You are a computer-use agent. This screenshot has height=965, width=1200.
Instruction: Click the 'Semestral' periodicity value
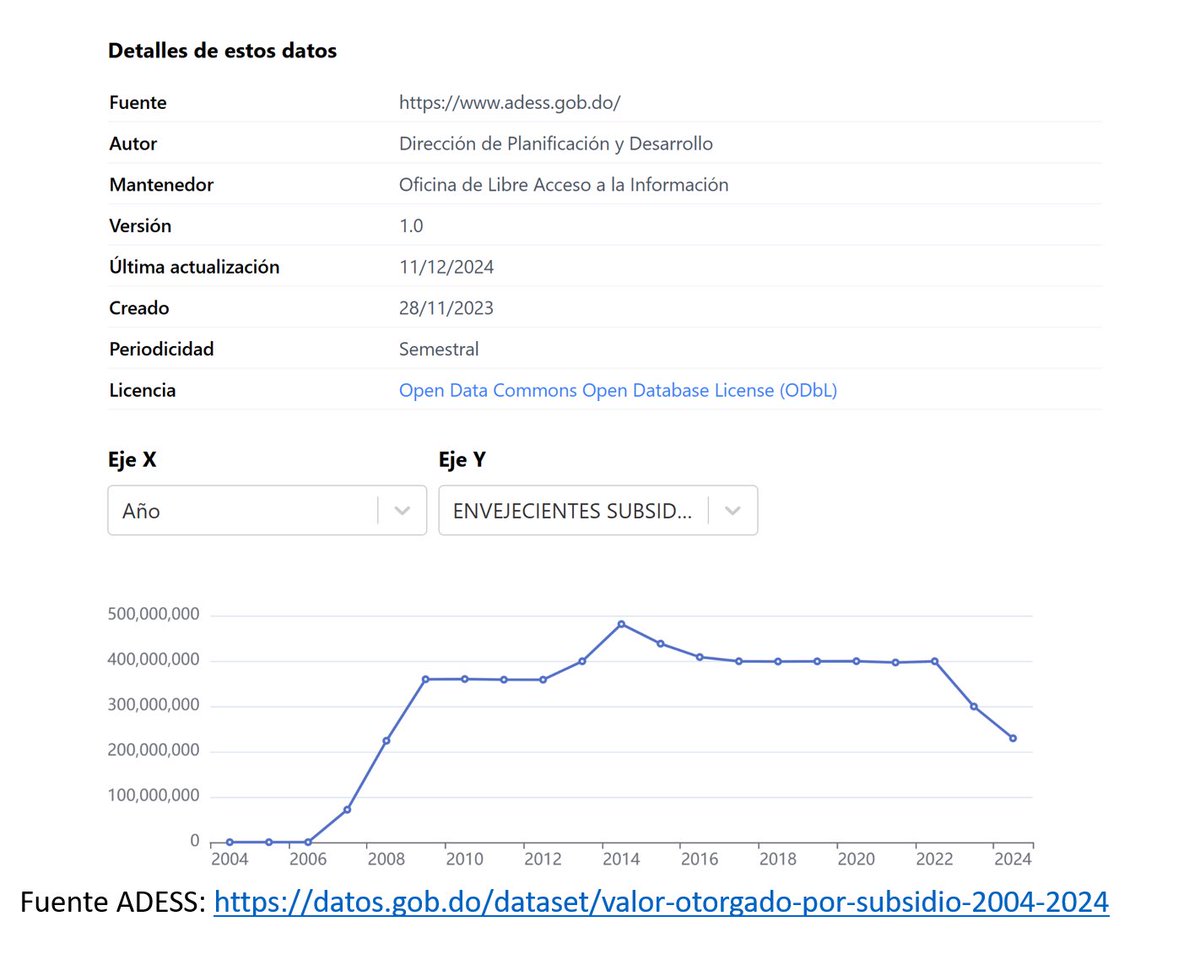click(439, 349)
